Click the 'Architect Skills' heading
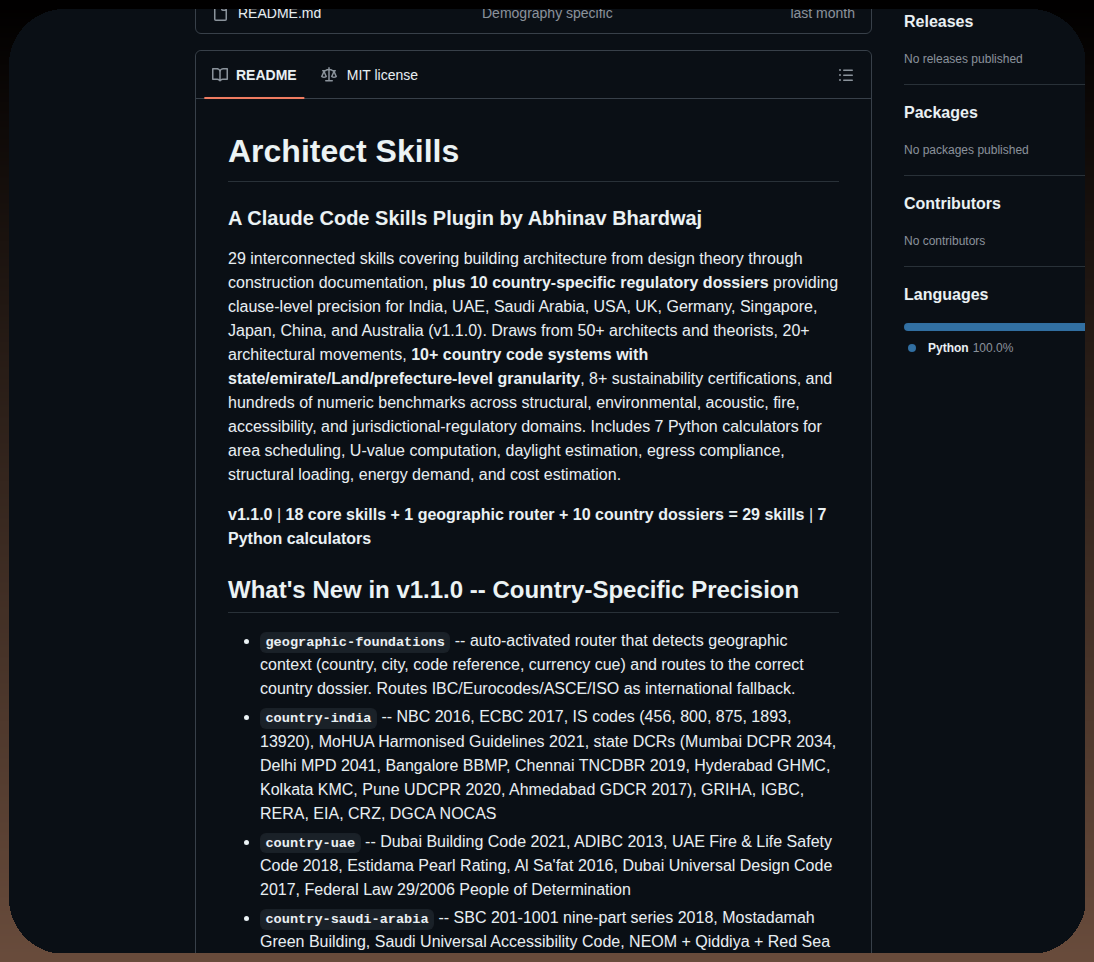The height and width of the screenshot is (962, 1094). [x=343, y=151]
